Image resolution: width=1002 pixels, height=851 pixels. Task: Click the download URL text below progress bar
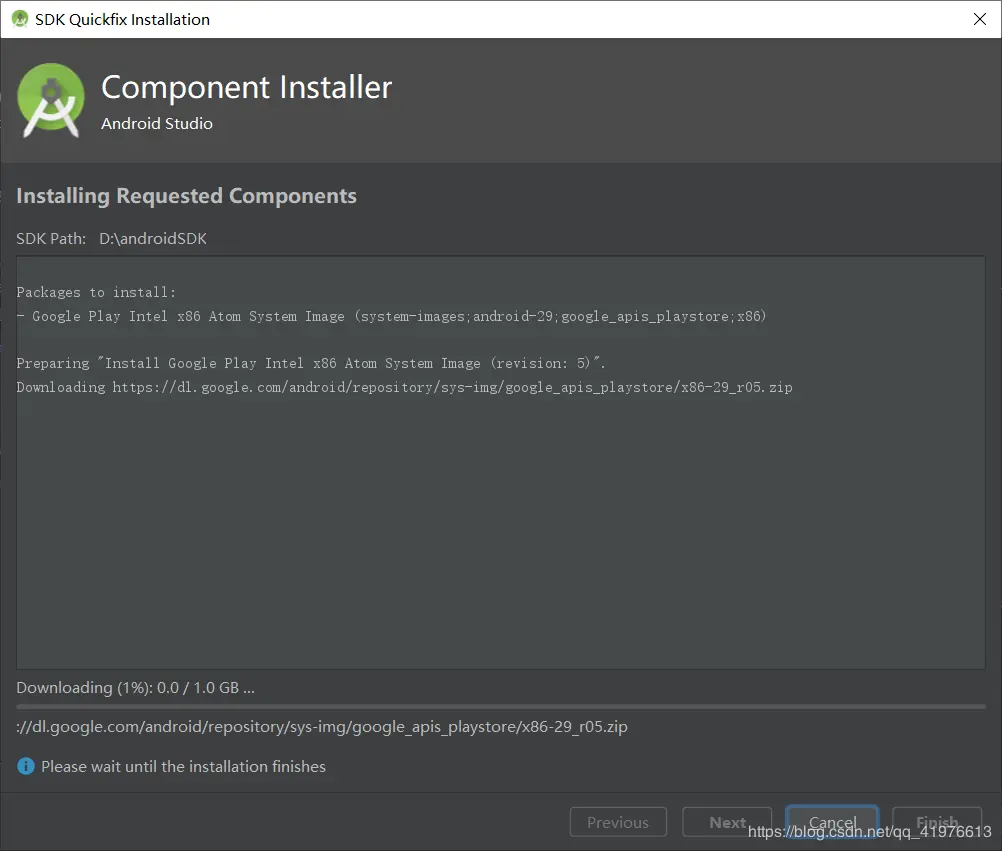click(322, 726)
